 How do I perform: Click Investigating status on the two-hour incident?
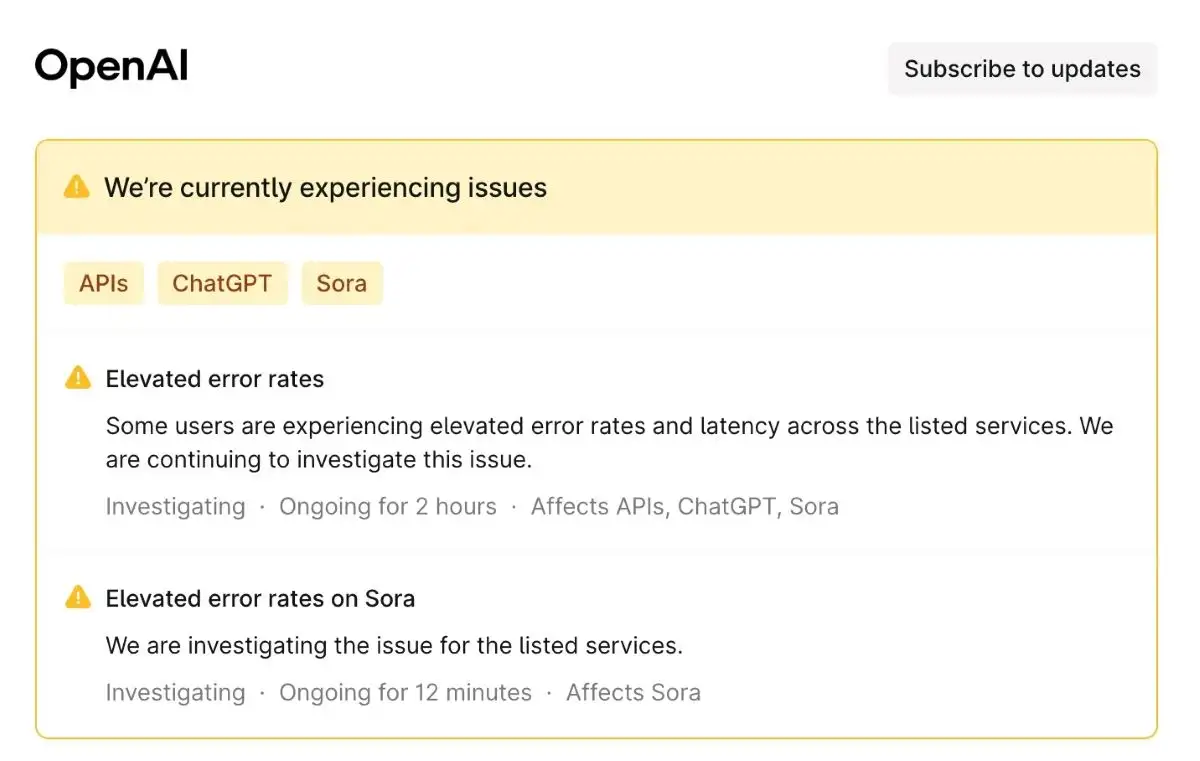[x=175, y=507]
